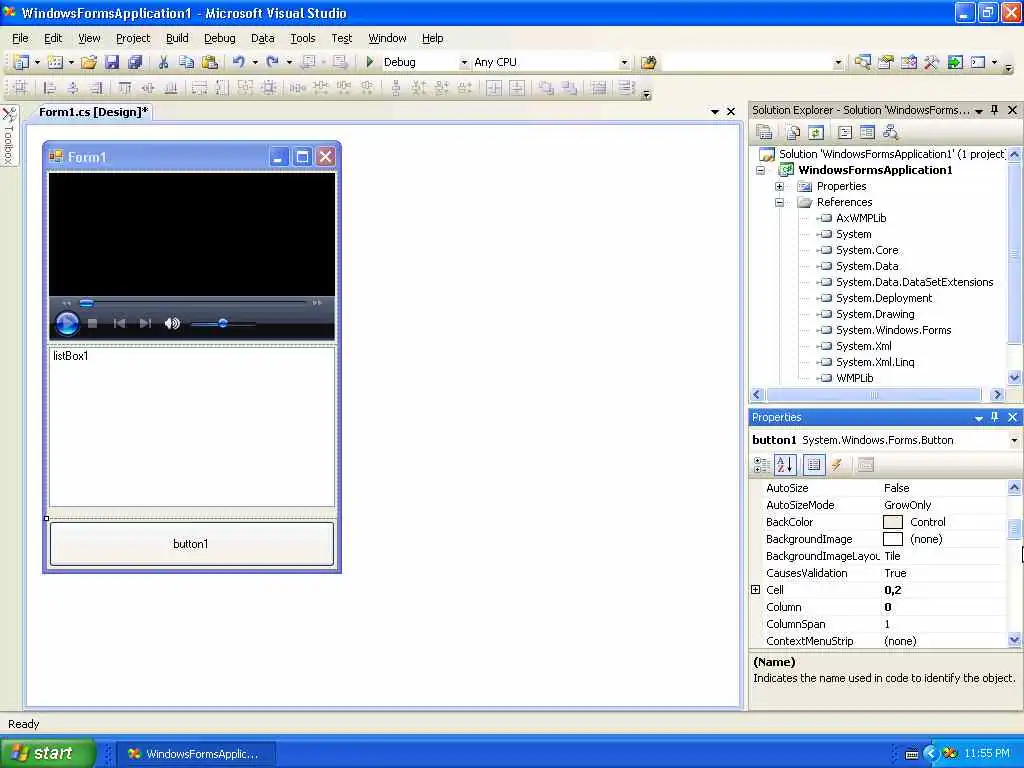Click View Class Diagram icon
The image size is (1024, 768).
890,133
